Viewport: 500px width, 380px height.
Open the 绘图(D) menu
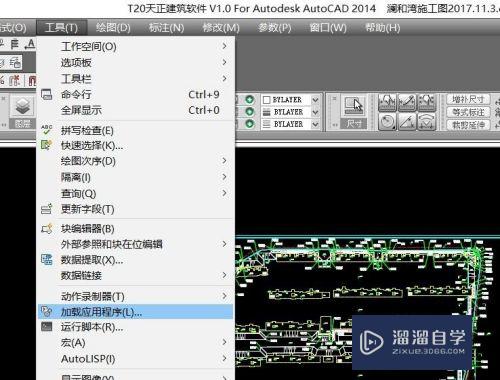pyautogui.click(x=113, y=27)
